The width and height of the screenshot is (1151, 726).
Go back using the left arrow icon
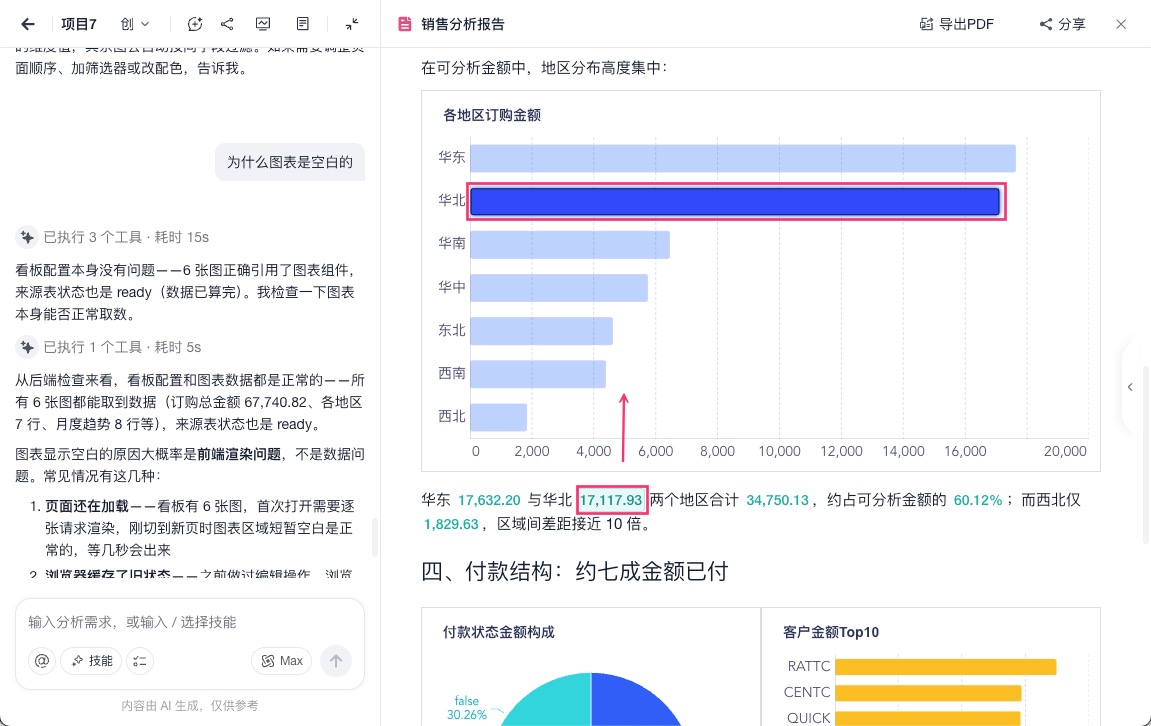(28, 24)
